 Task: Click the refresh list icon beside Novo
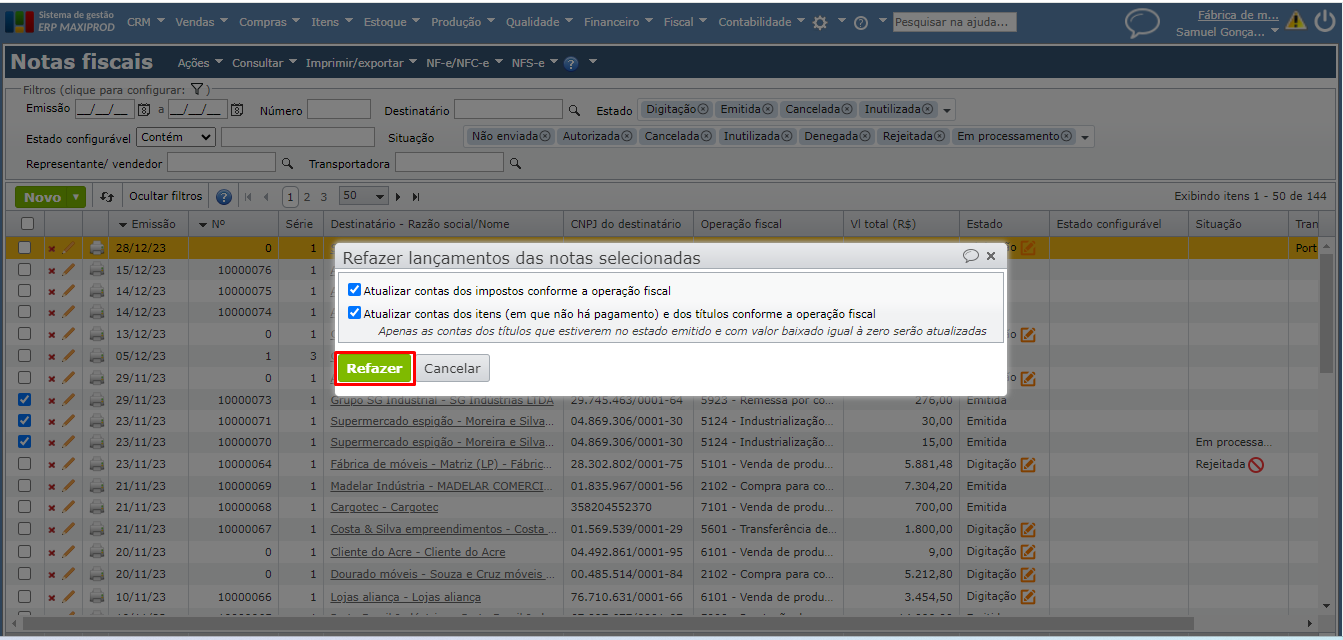107,197
